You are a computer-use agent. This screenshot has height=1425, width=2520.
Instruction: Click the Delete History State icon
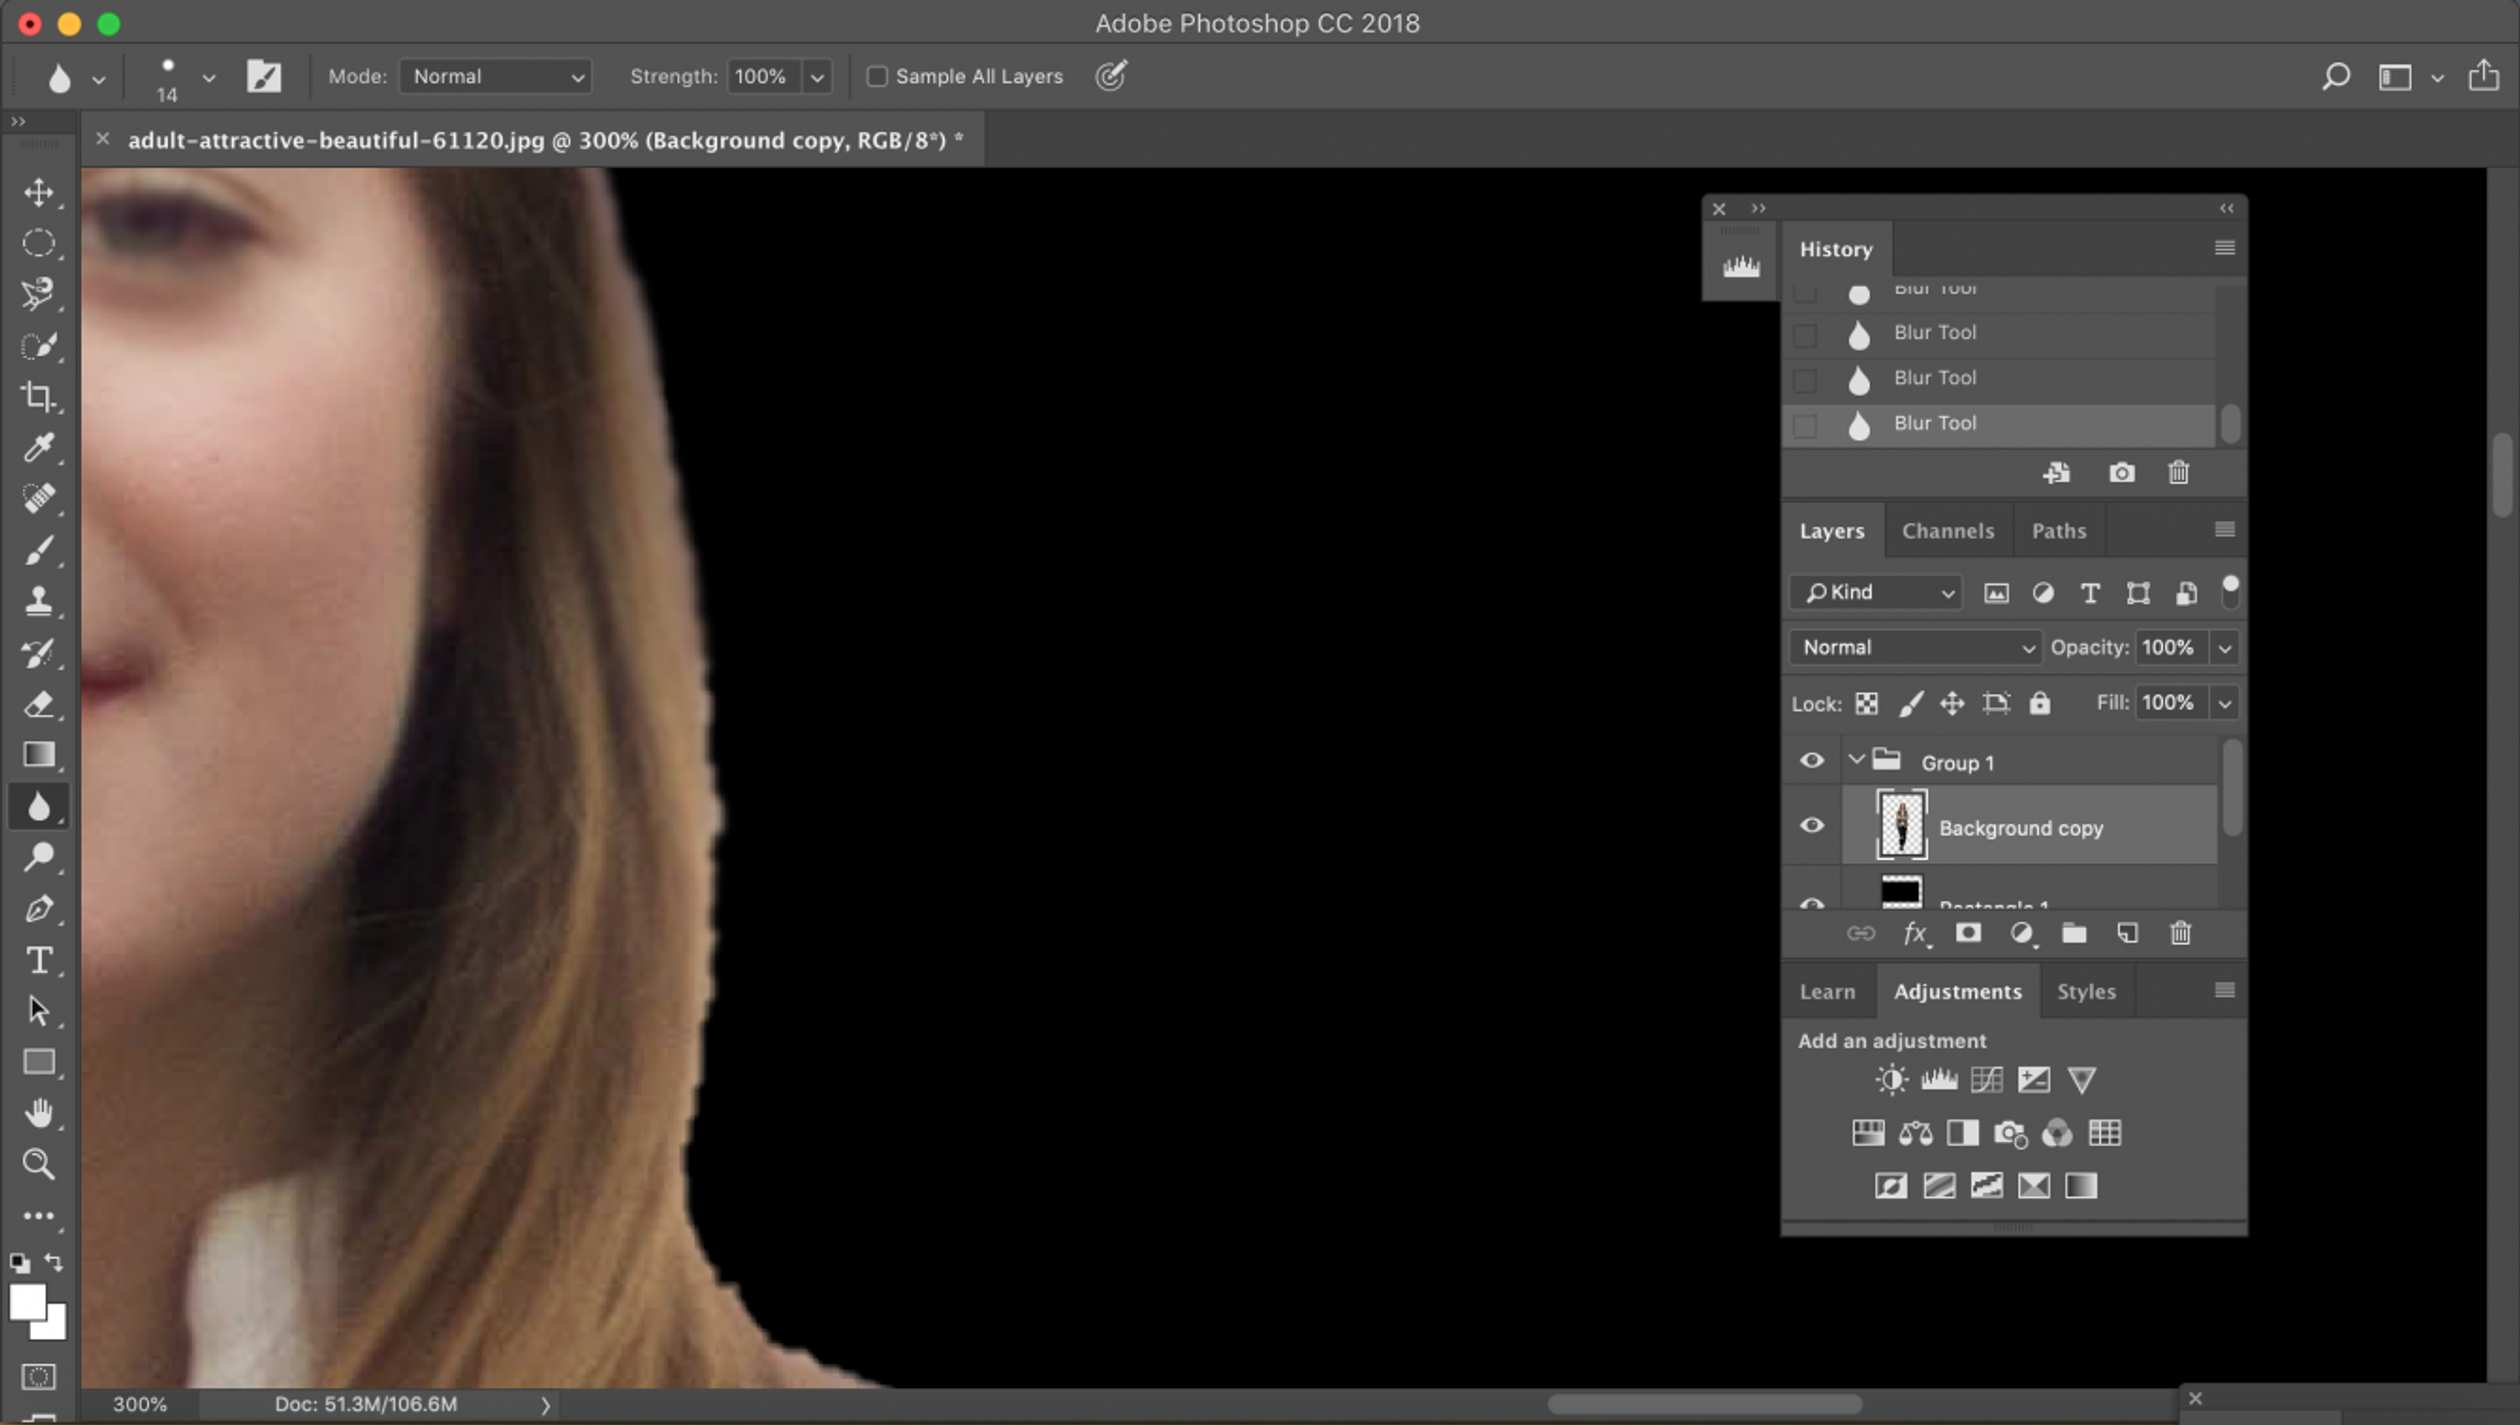tap(2177, 471)
